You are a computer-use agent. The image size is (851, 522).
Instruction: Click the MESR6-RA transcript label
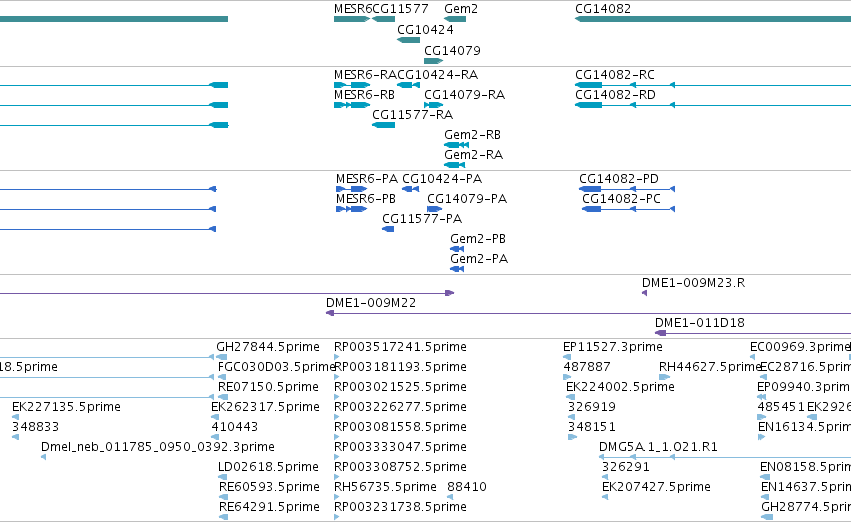(365, 75)
